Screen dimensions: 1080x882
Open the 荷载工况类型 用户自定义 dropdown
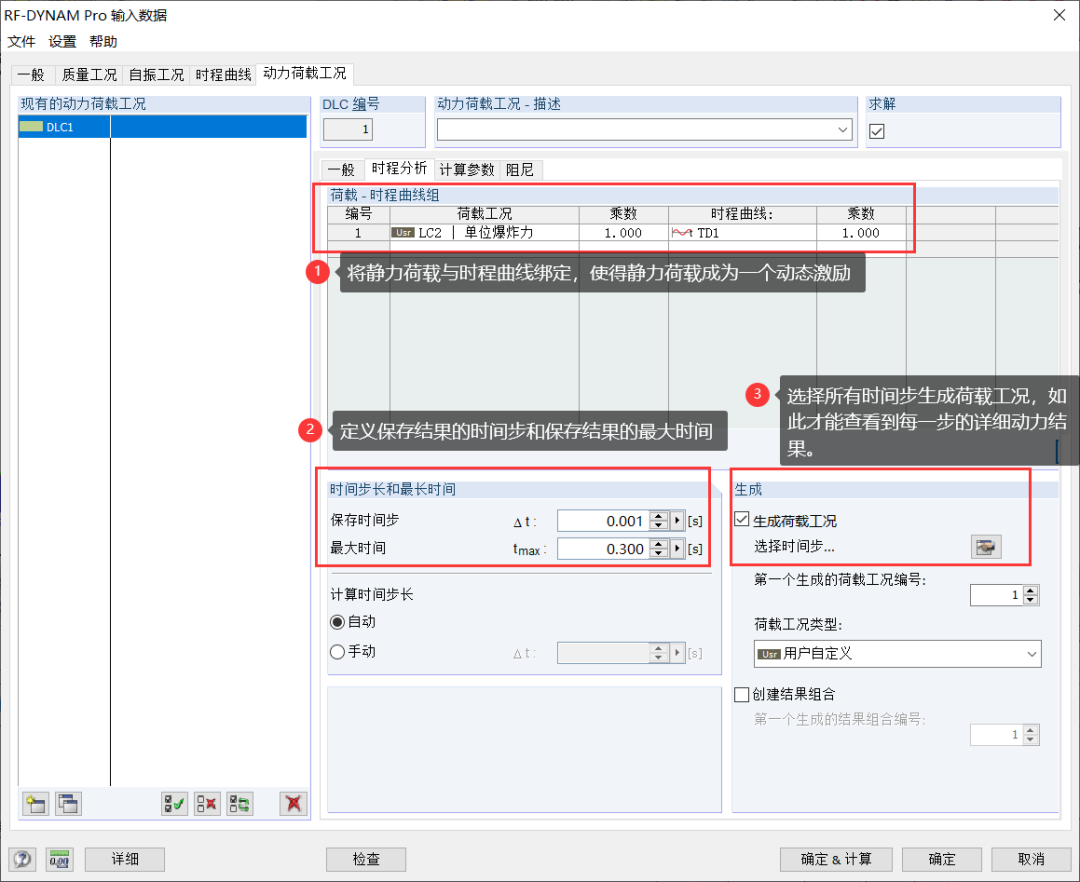1031,654
